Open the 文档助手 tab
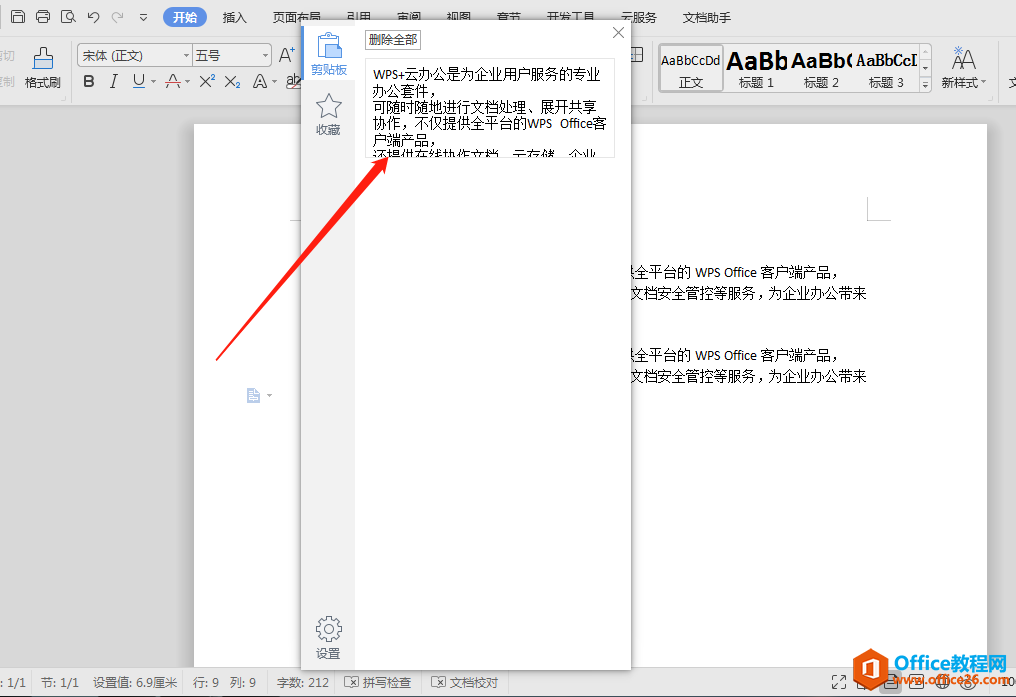Screen dimensions: 1016x697 tap(706, 17)
